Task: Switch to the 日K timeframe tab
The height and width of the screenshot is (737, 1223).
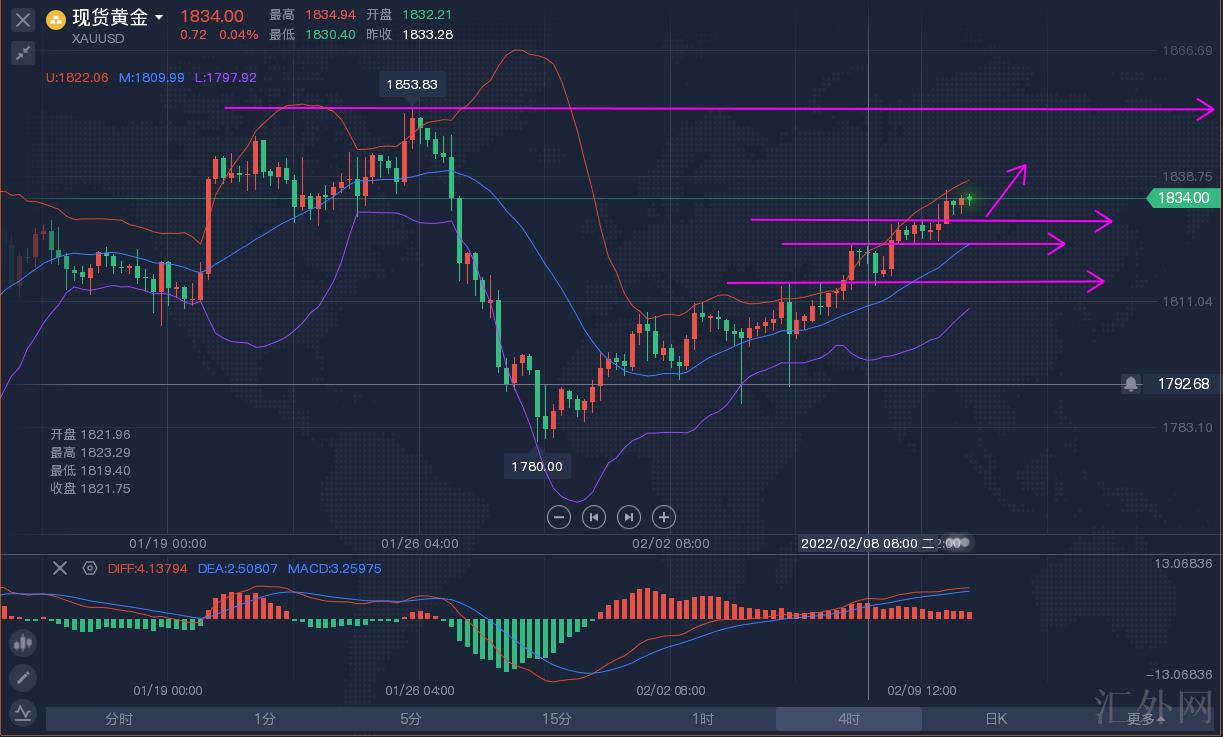Action: [x=995, y=719]
